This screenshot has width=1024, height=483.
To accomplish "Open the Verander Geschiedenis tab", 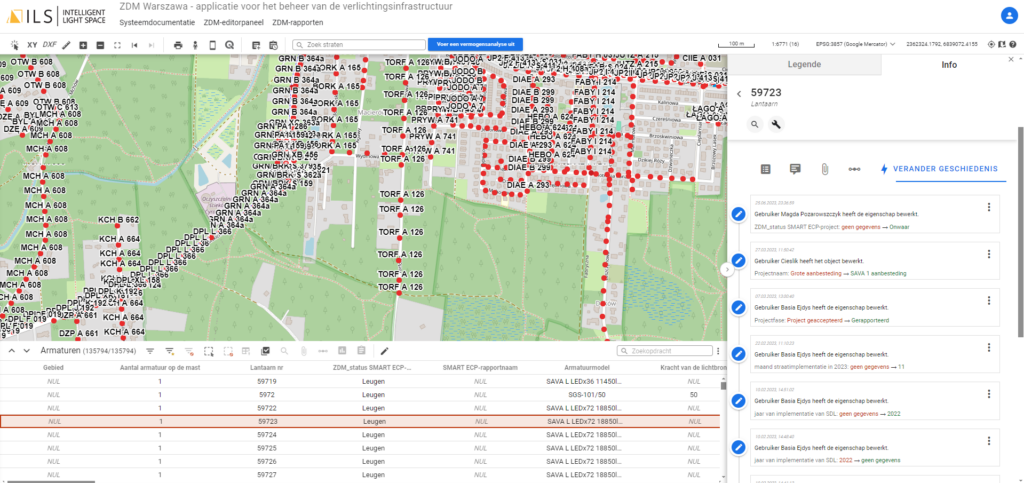I will pyautogui.click(x=939, y=169).
